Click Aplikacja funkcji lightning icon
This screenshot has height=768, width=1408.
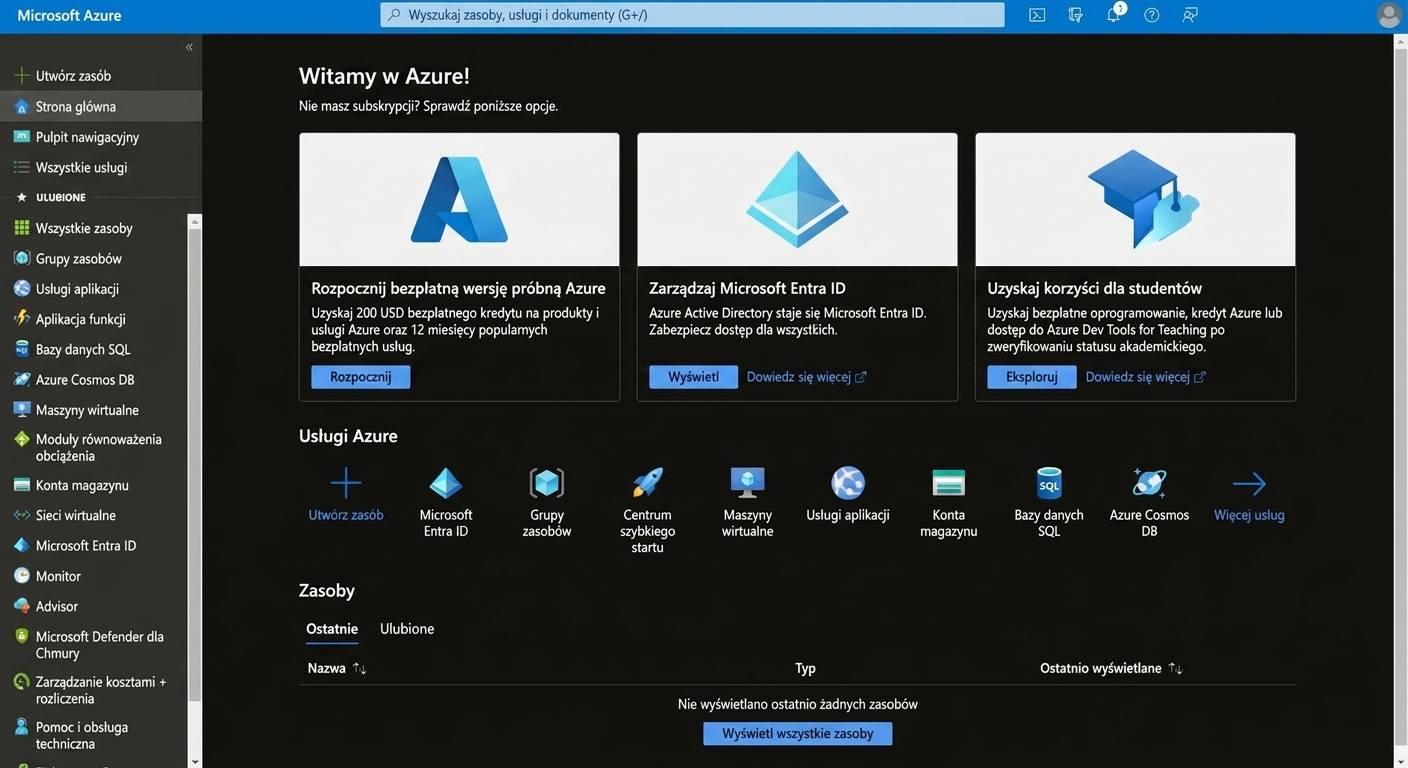click(22, 319)
